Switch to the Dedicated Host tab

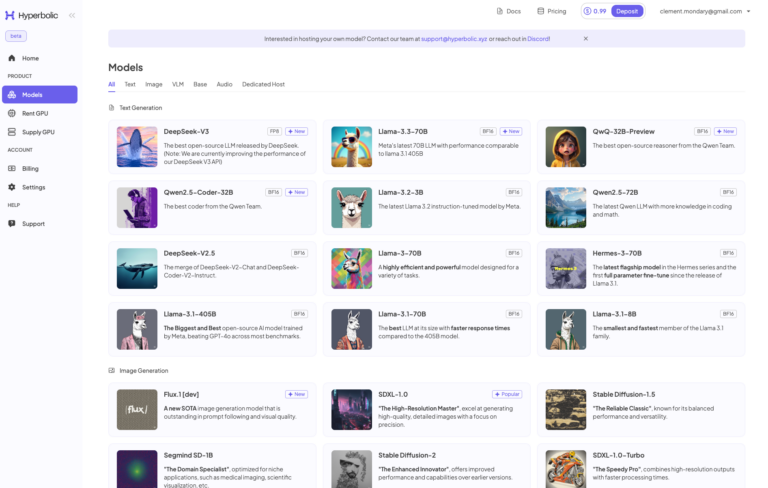[x=264, y=84]
